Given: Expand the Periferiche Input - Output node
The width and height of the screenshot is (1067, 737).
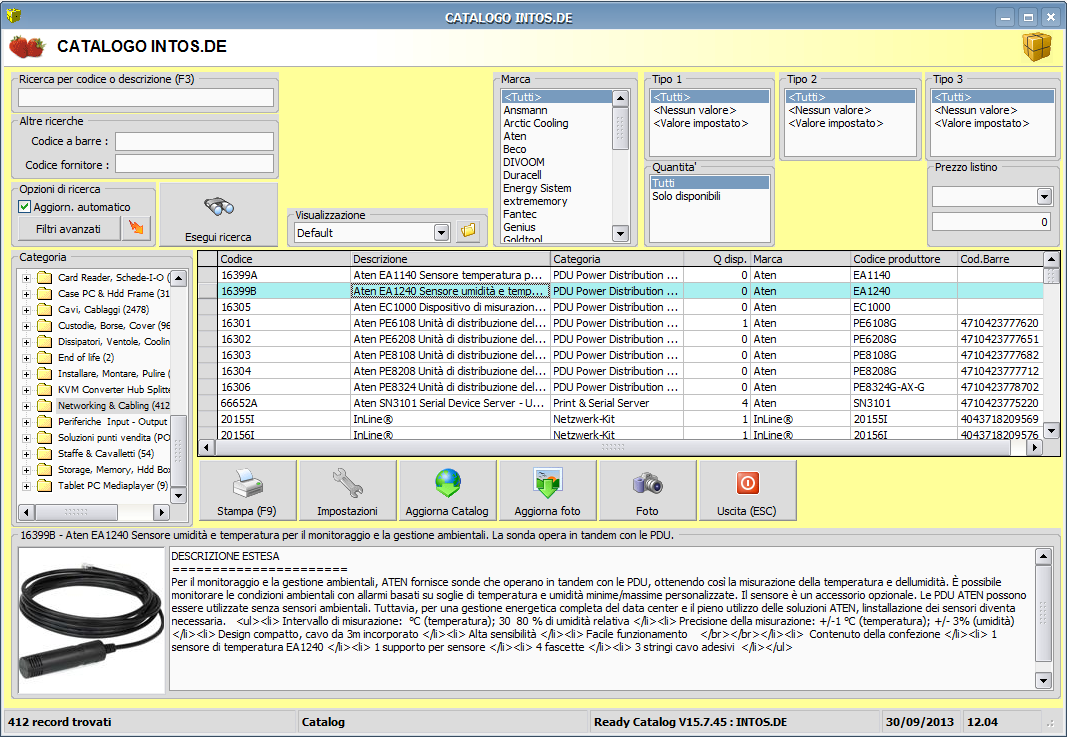Looking at the screenshot, I should coord(26,421).
